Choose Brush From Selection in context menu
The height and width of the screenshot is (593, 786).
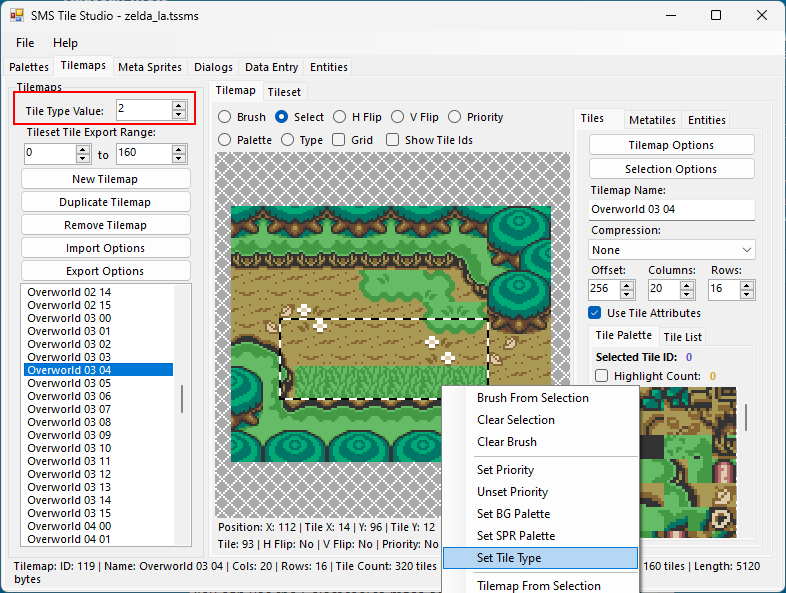(540, 398)
